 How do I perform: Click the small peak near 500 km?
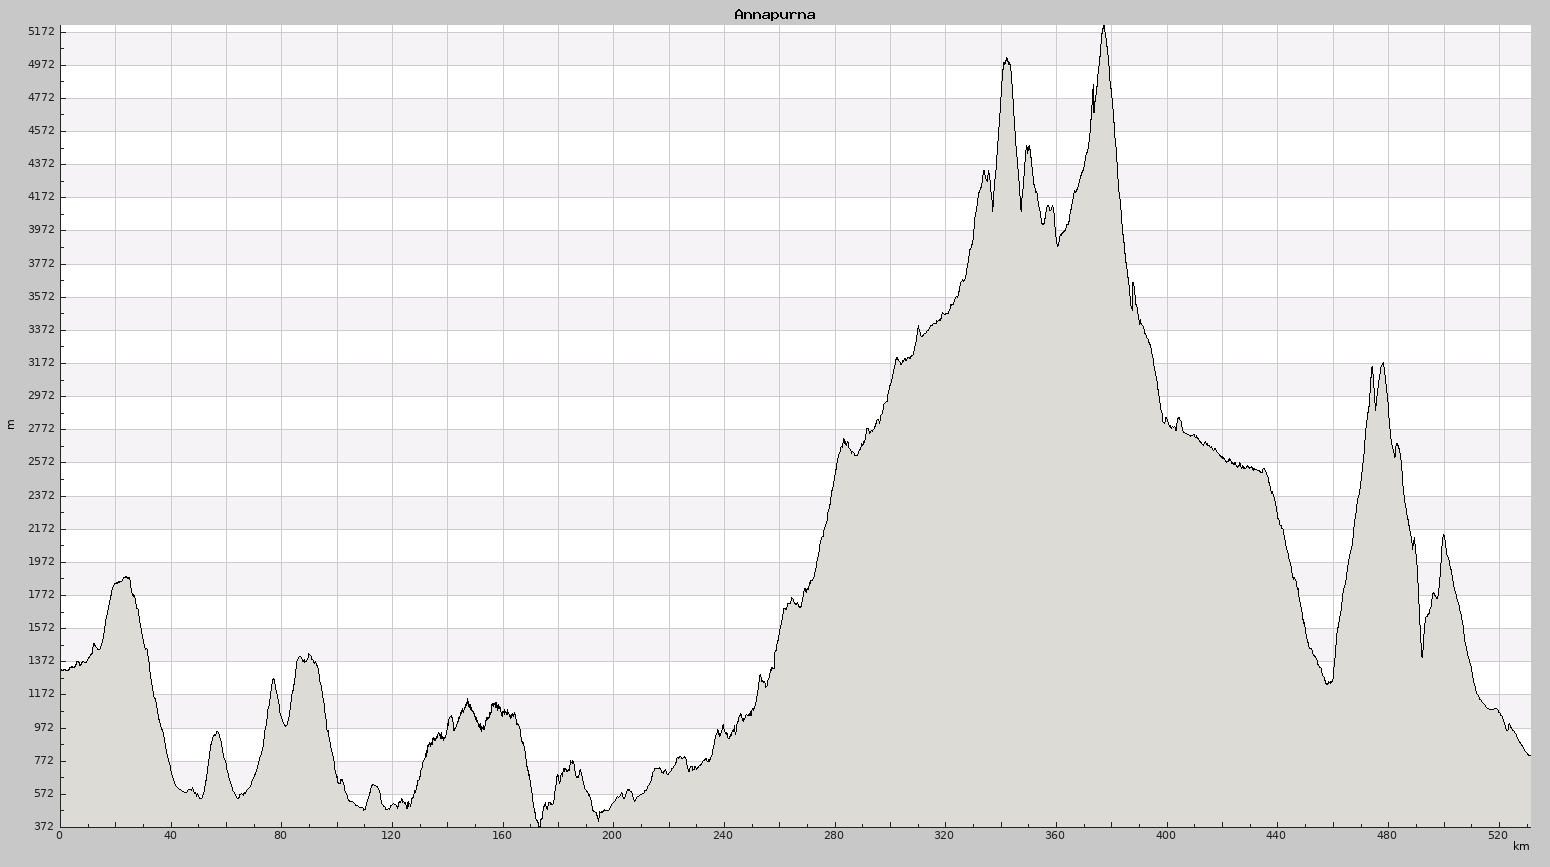click(x=1443, y=536)
